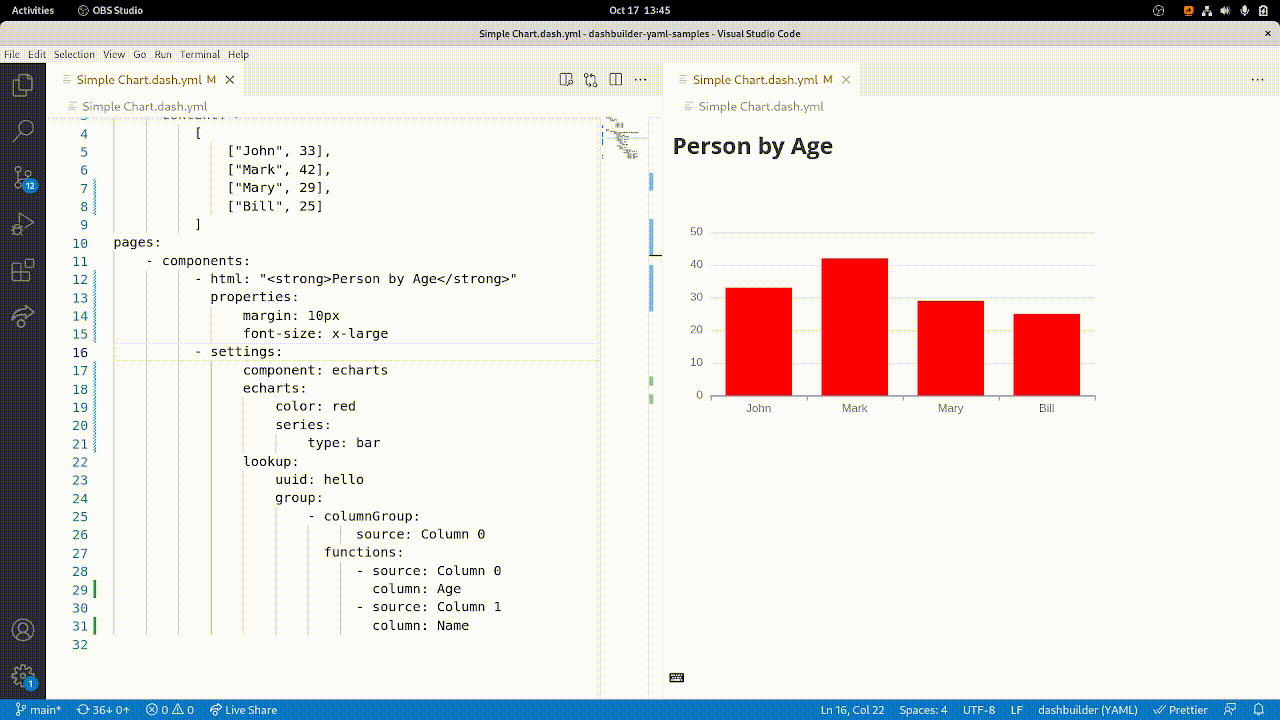The image size is (1280, 720).
Task: Open More Actions ellipsis of left editor group
Action: (x=641, y=79)
